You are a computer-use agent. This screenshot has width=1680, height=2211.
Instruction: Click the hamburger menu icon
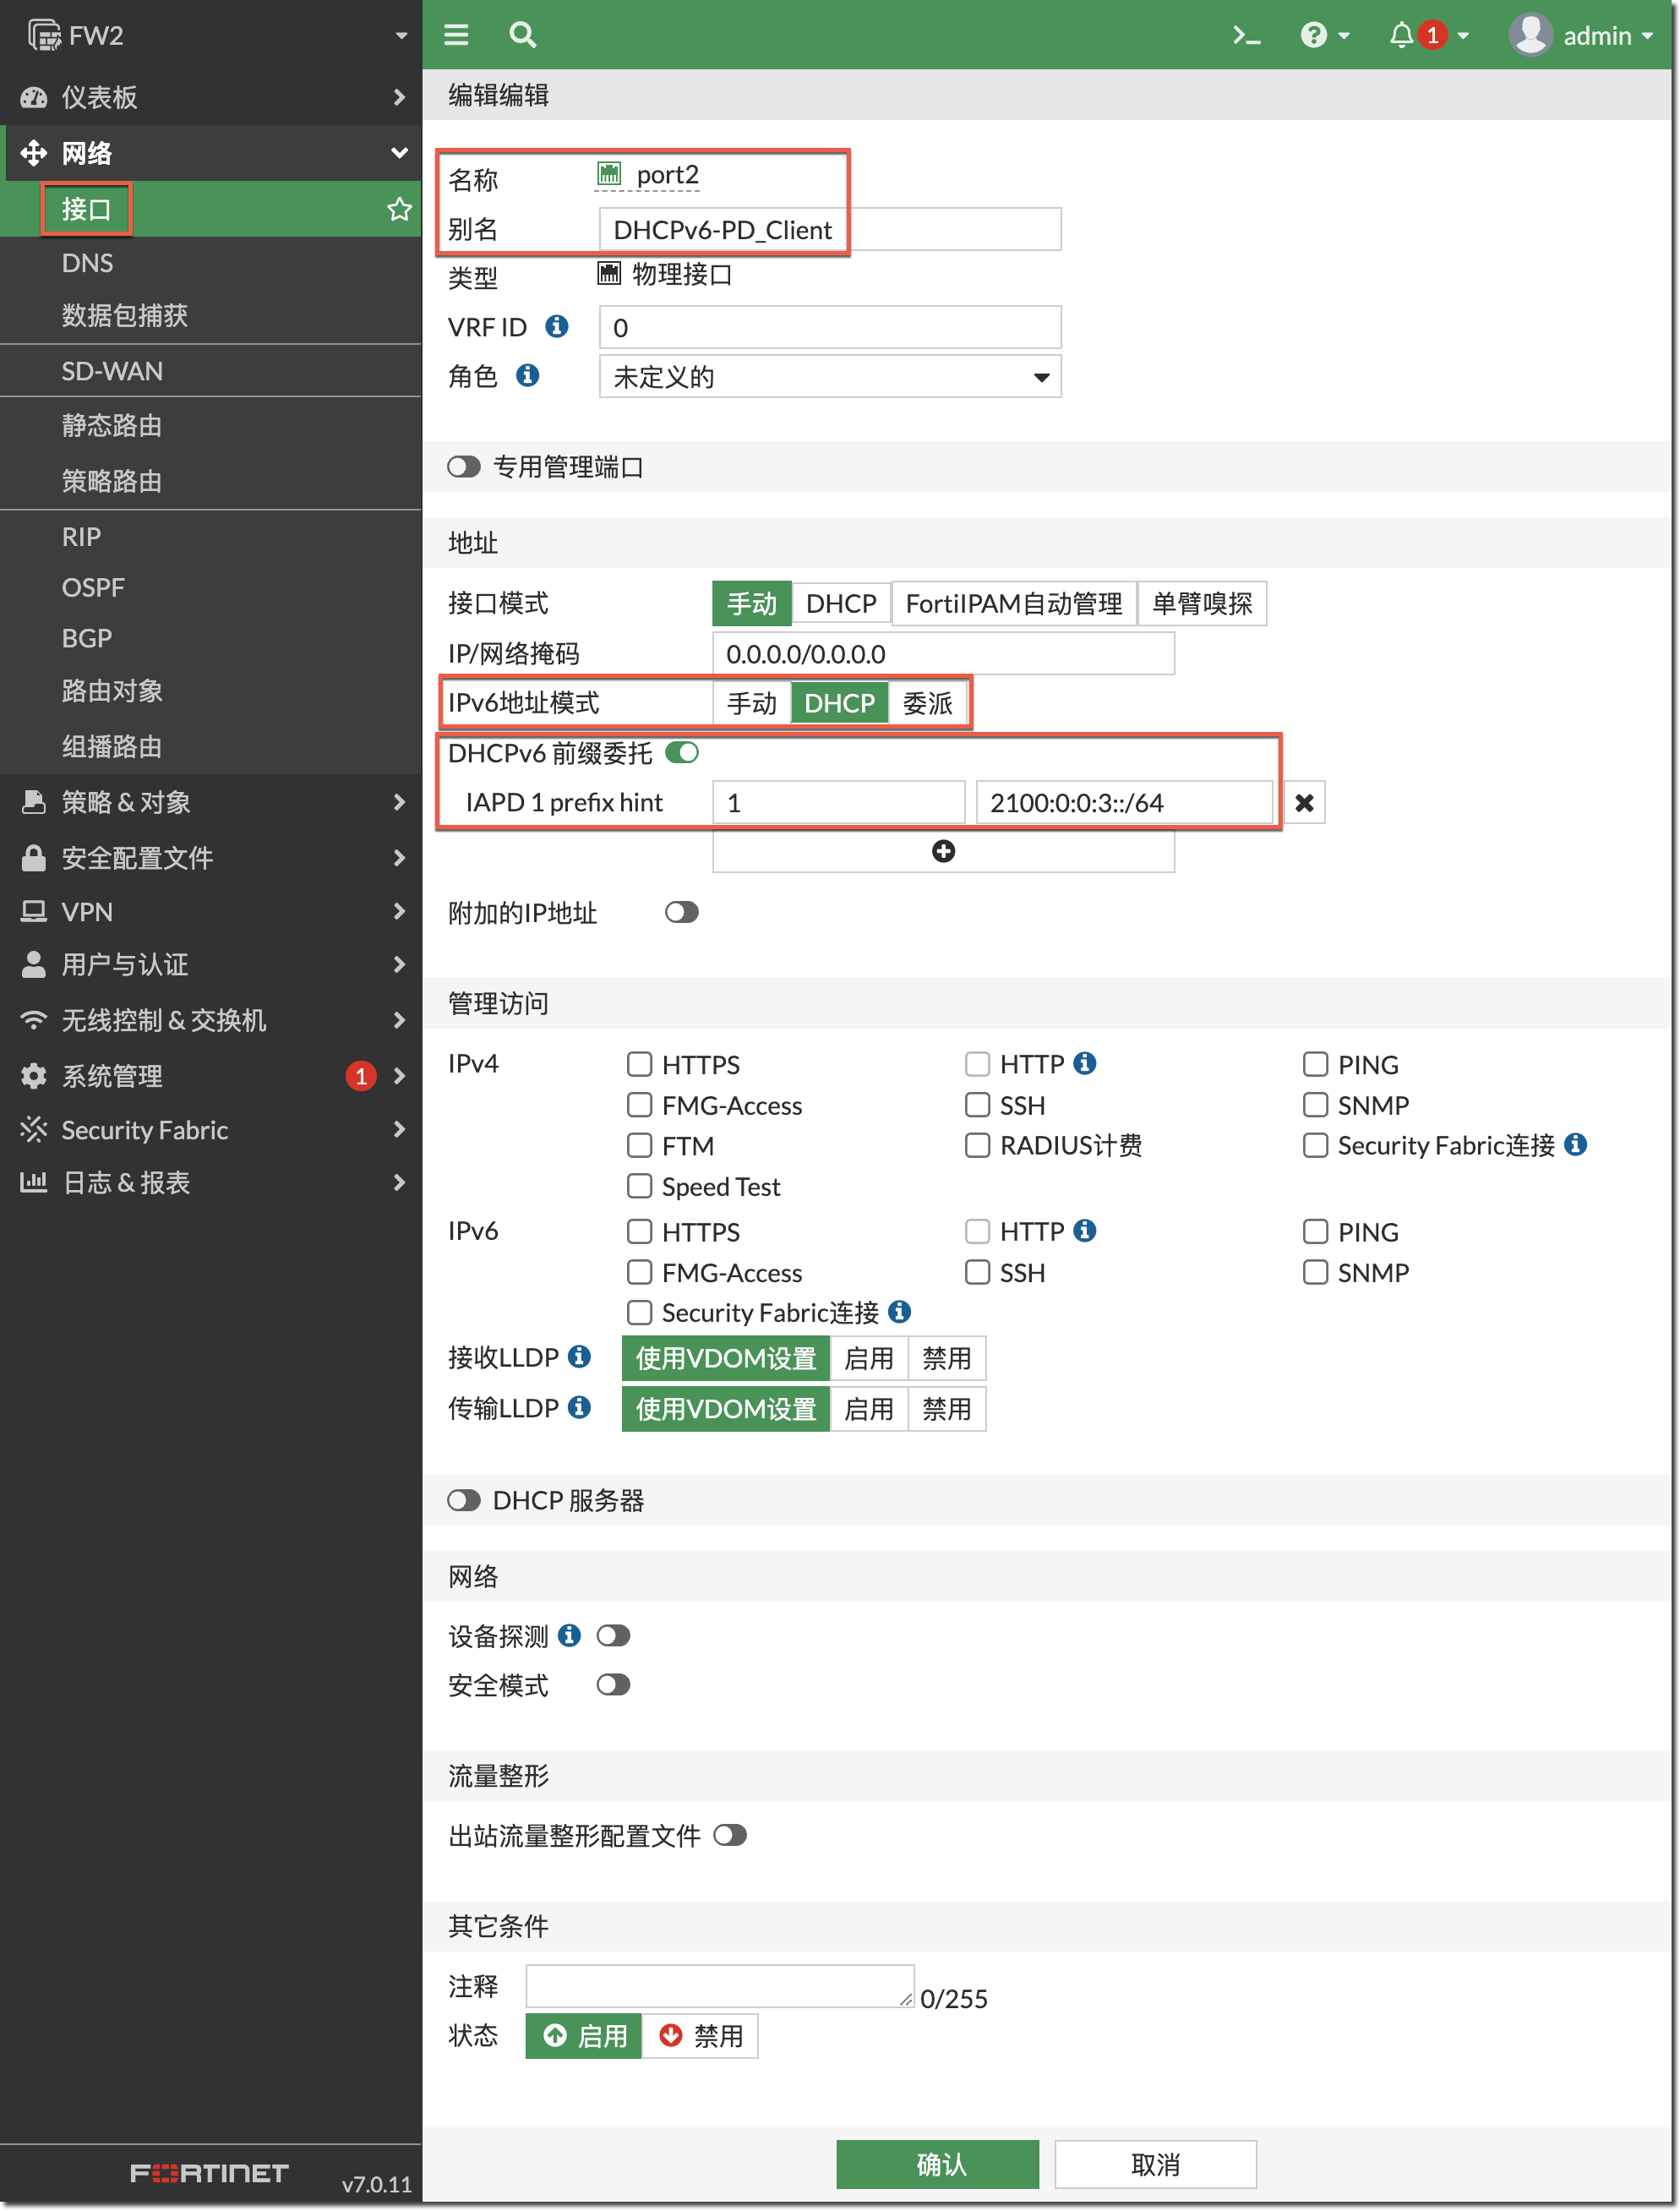pyautogui.click(x=456, y=36)
